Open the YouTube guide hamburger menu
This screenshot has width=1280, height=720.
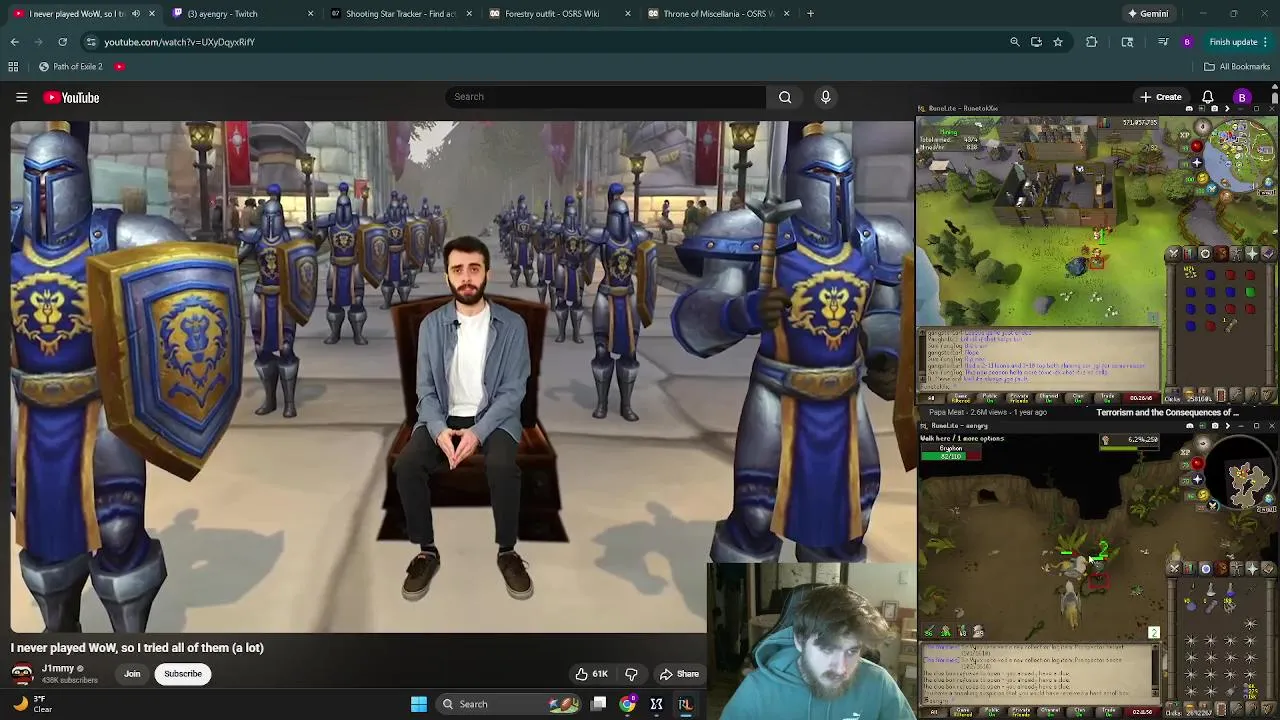click(21, 97)
